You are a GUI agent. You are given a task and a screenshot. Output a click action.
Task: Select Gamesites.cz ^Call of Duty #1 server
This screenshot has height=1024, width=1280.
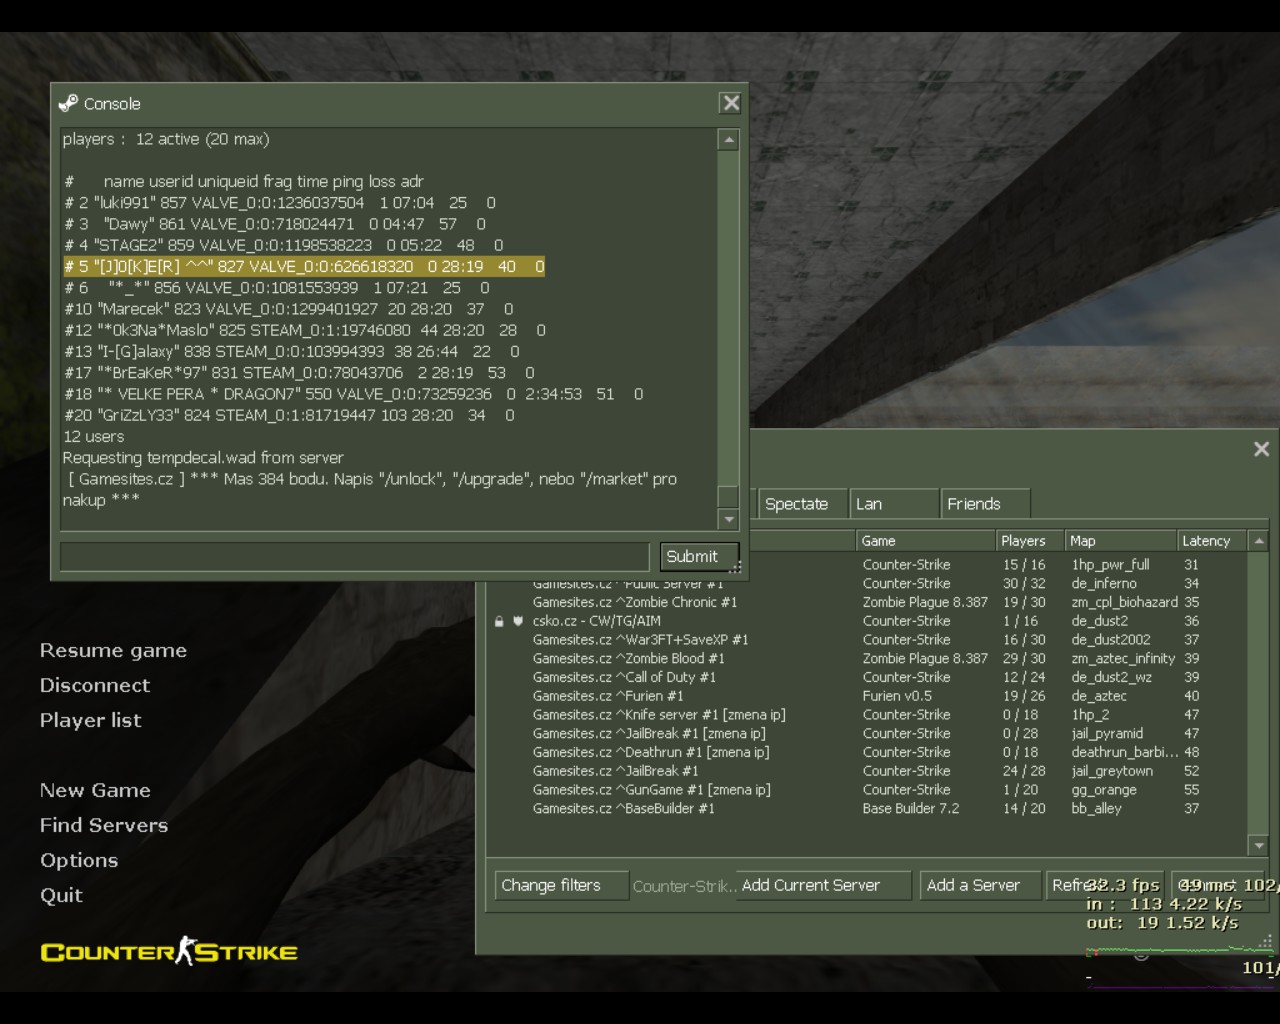pyautogui.click(x=866, y=677)
